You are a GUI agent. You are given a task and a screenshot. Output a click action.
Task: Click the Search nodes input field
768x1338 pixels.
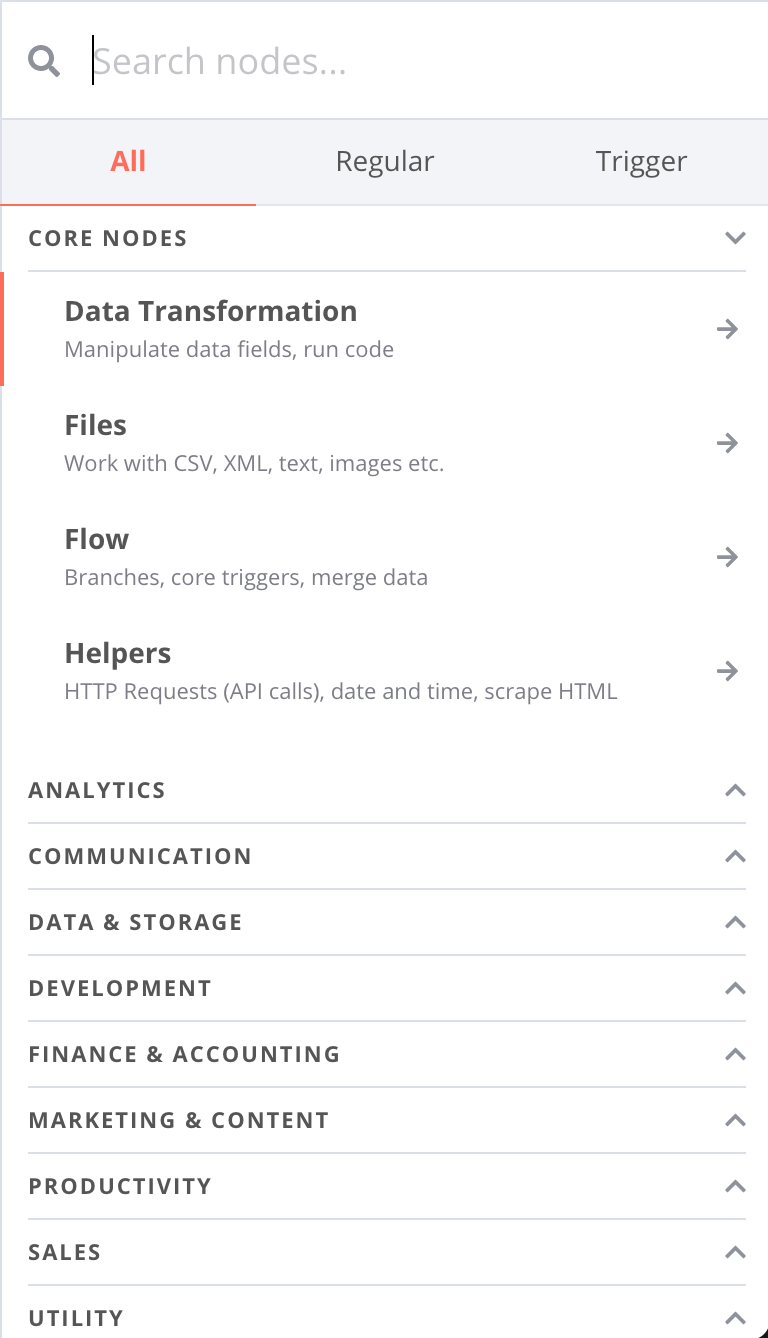point(300,60)
